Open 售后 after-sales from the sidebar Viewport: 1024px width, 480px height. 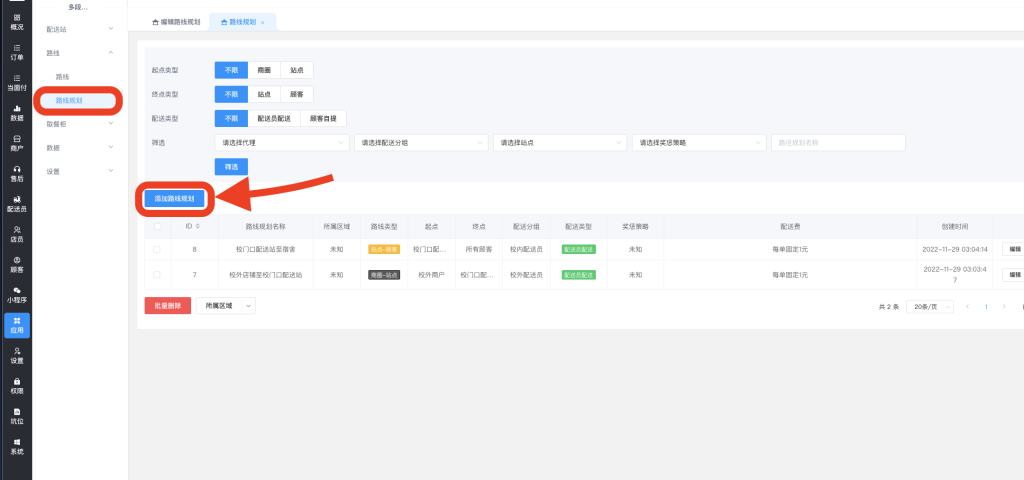(x=16, y=173)
